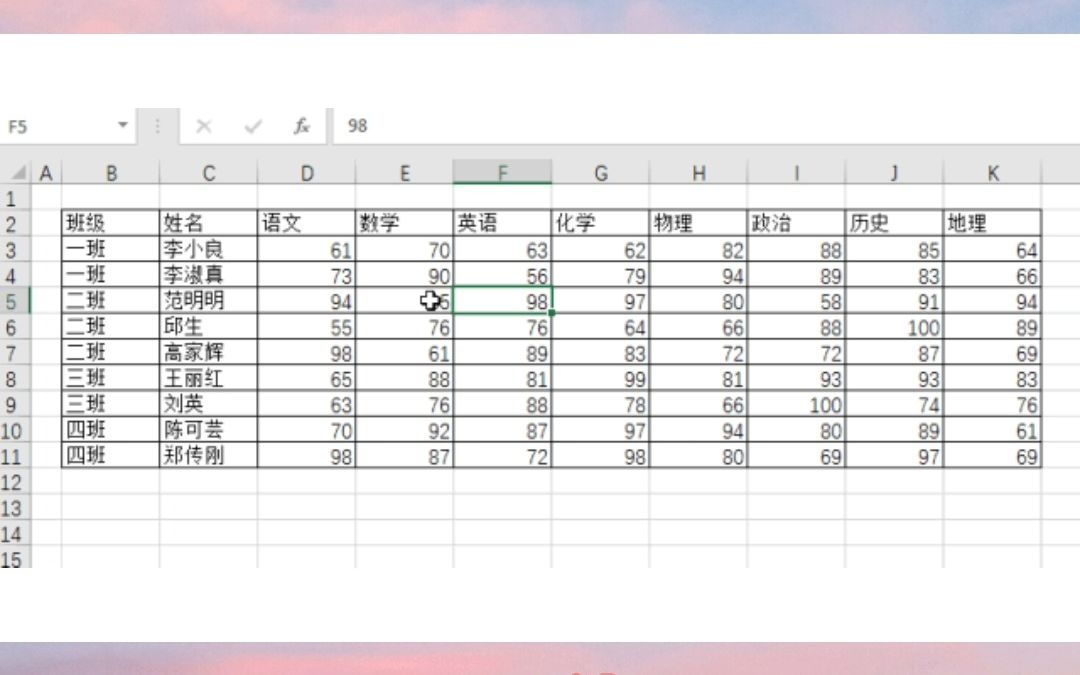Click the 100 score in 邱生's row

(x=920, y=327)
